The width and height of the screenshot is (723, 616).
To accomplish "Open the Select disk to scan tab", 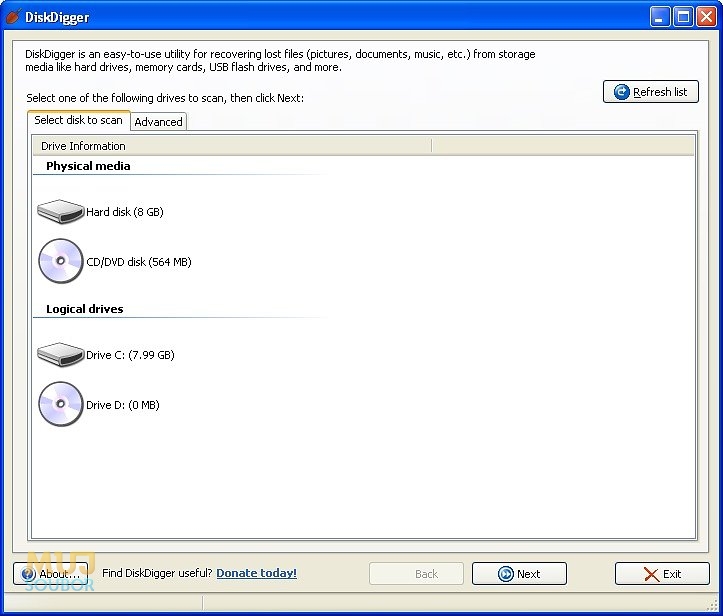I will tap(78, 120).
